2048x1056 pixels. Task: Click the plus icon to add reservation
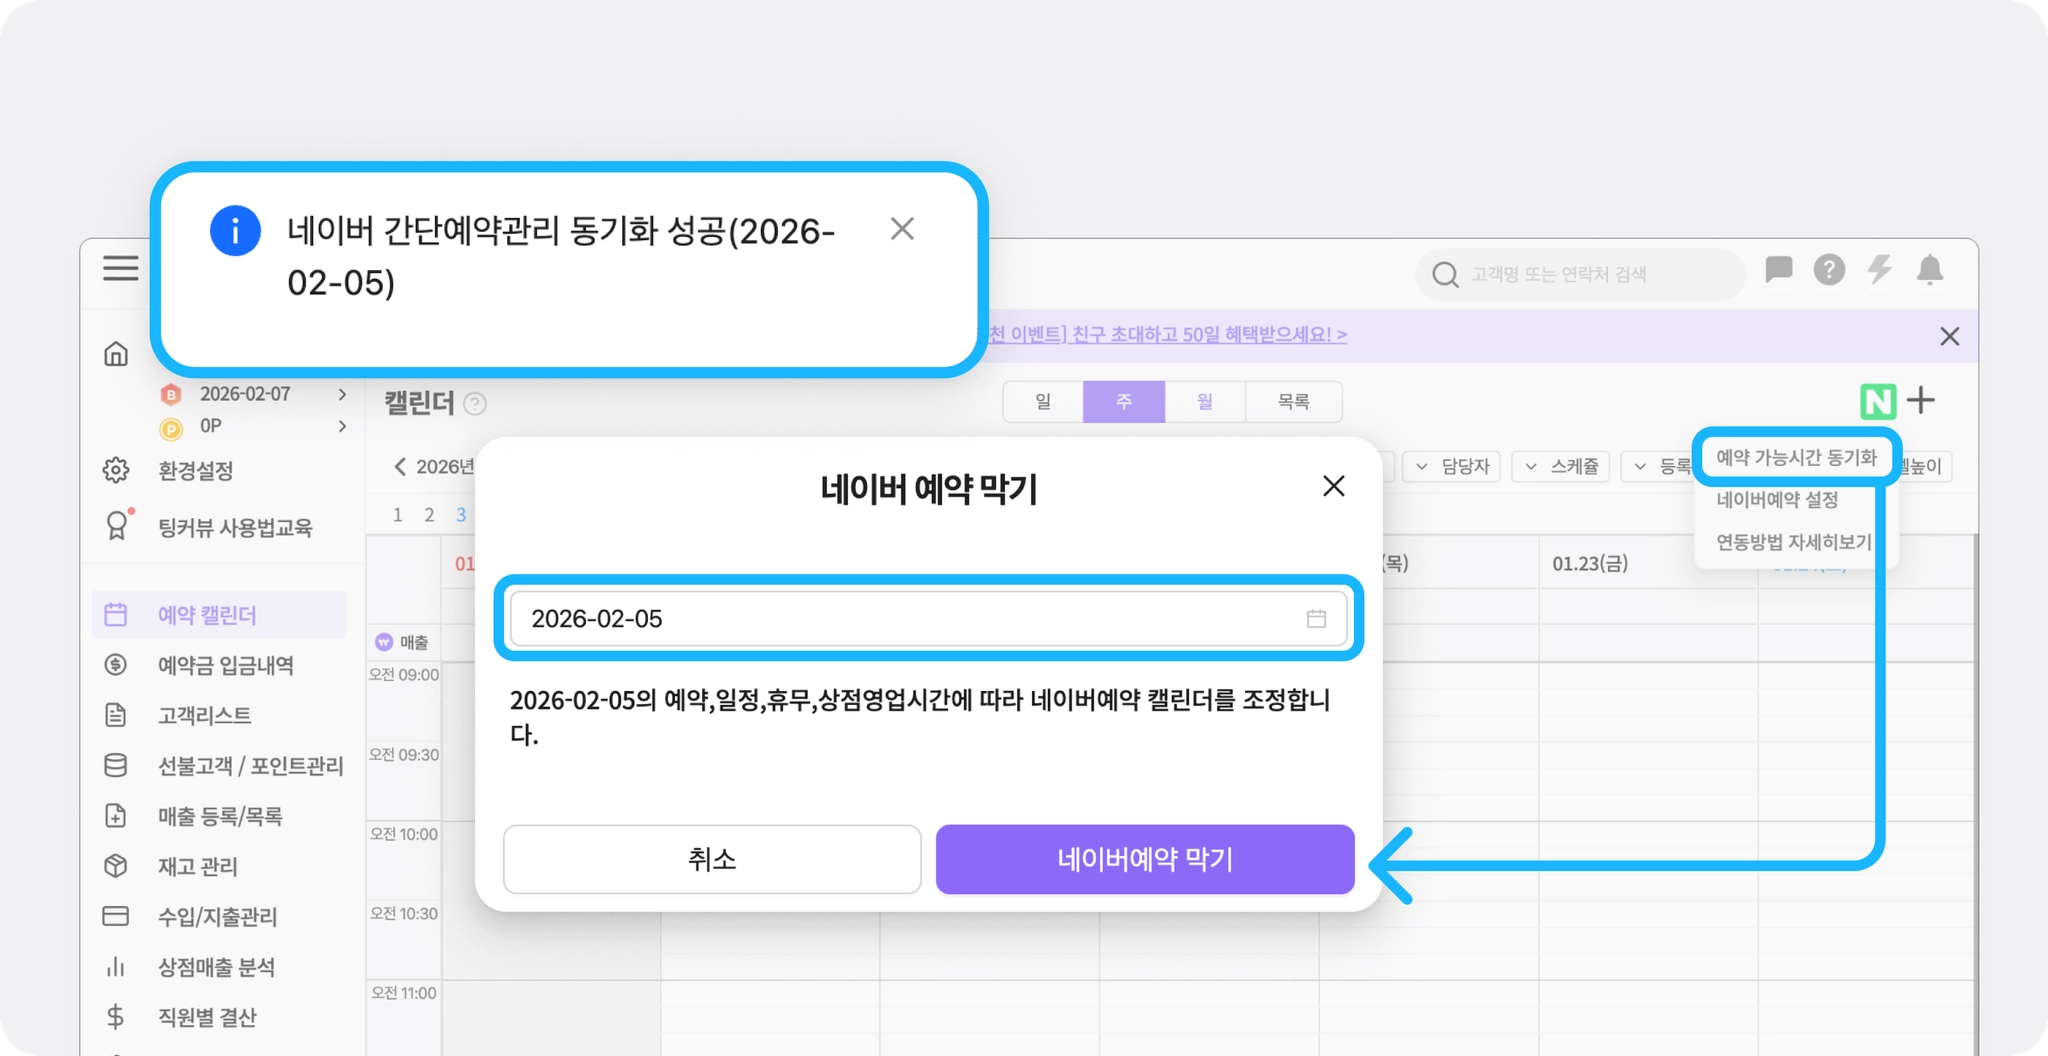coord(1921,401)
